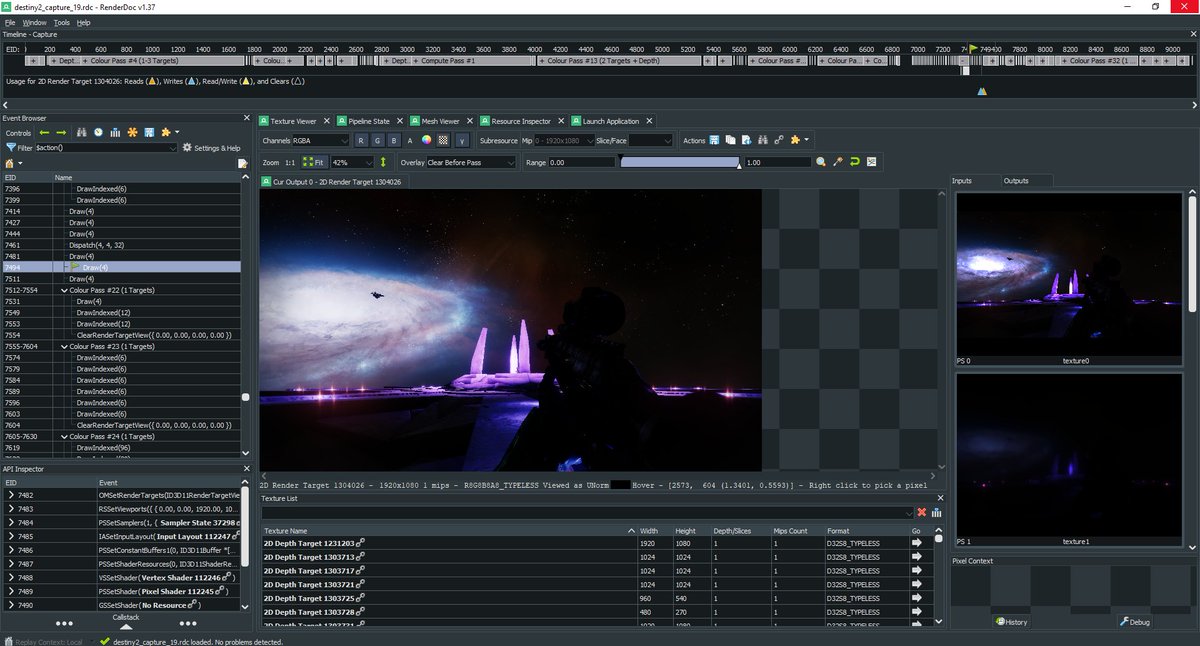Go to previous drawcall with green left arrow
The image size is (1200, 646).
pyautogui.click(x=44, y=132)
